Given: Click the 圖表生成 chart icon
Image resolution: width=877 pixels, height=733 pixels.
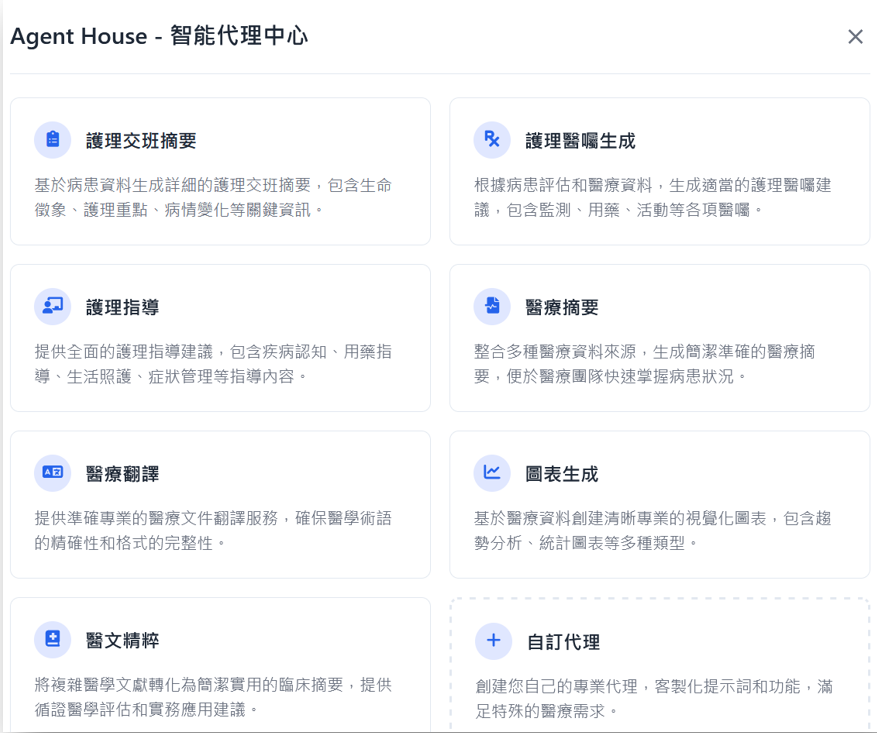Looking at the screenshot, I should click(492, 473).
